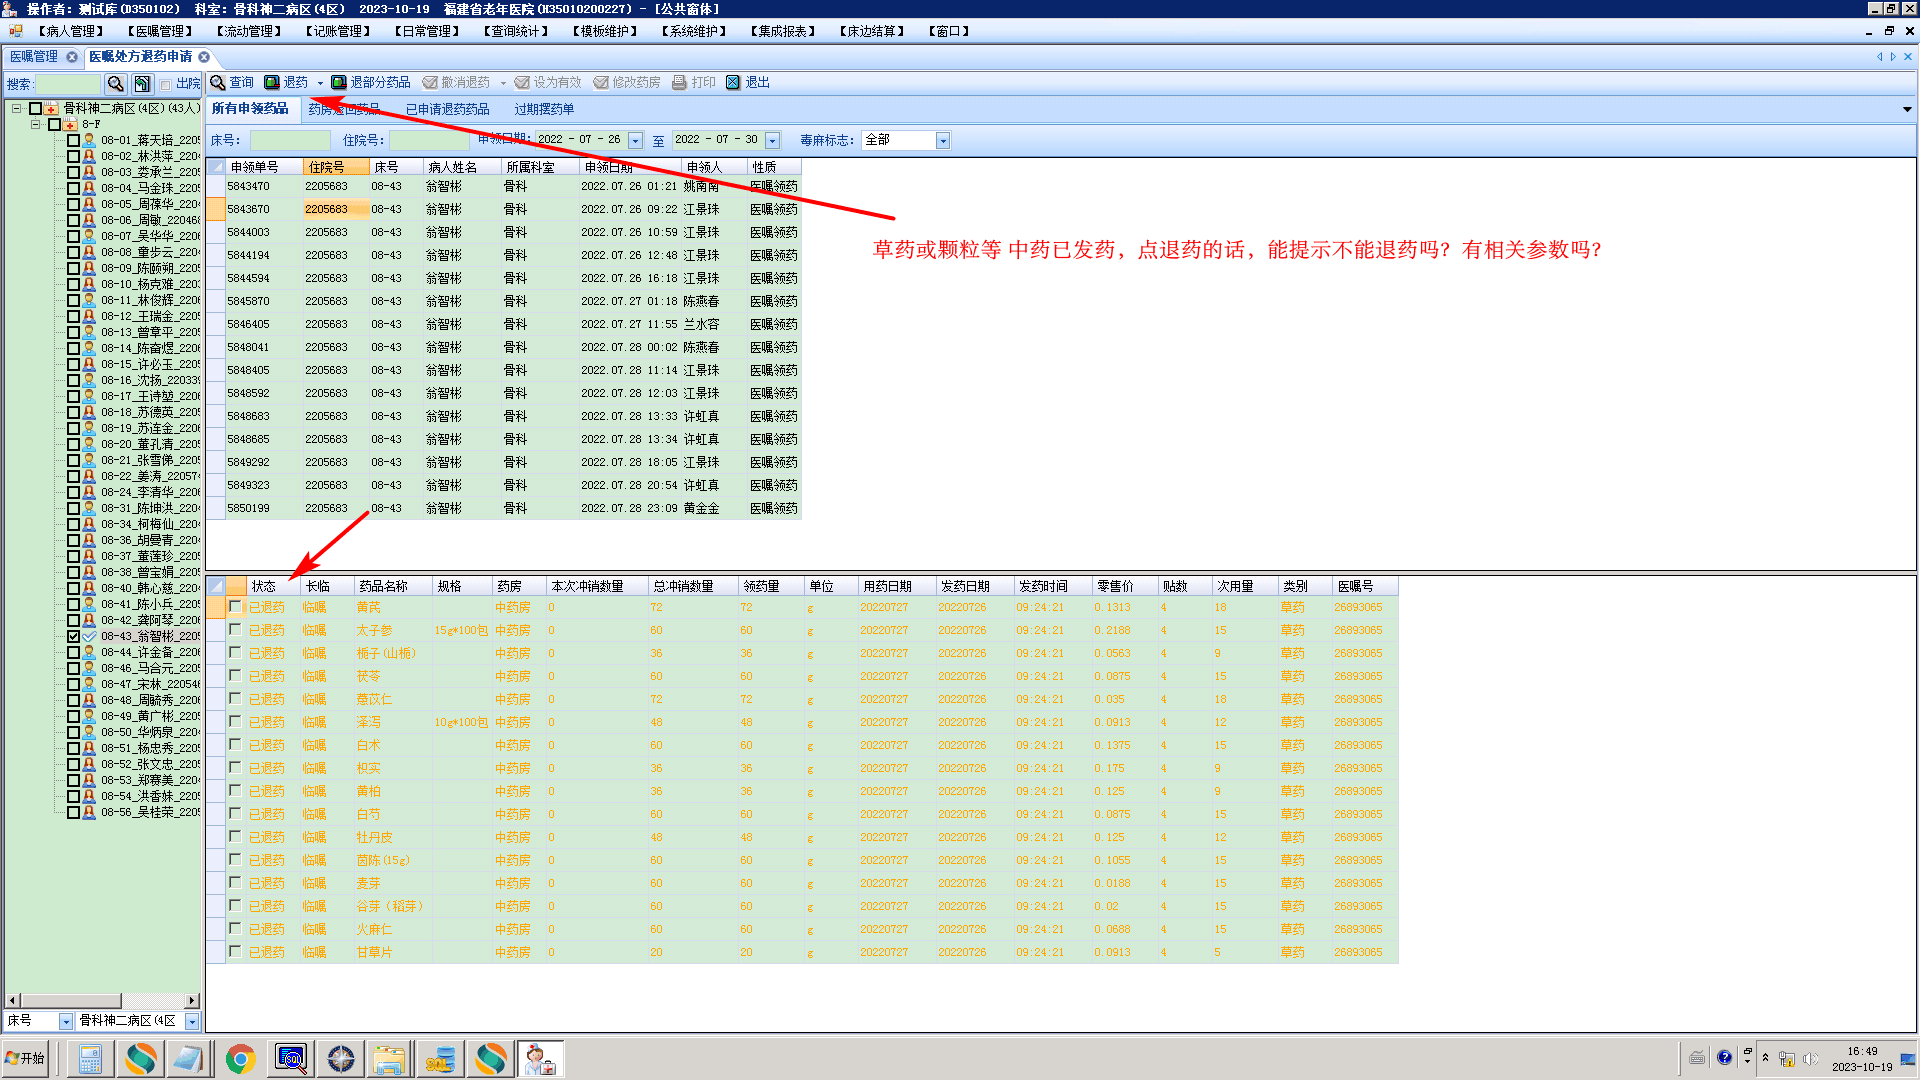This screenshot has width=1920, height=1080.
Task: Open the start date 2022-07-26 dropdown arrow
Action: [635, 141]
